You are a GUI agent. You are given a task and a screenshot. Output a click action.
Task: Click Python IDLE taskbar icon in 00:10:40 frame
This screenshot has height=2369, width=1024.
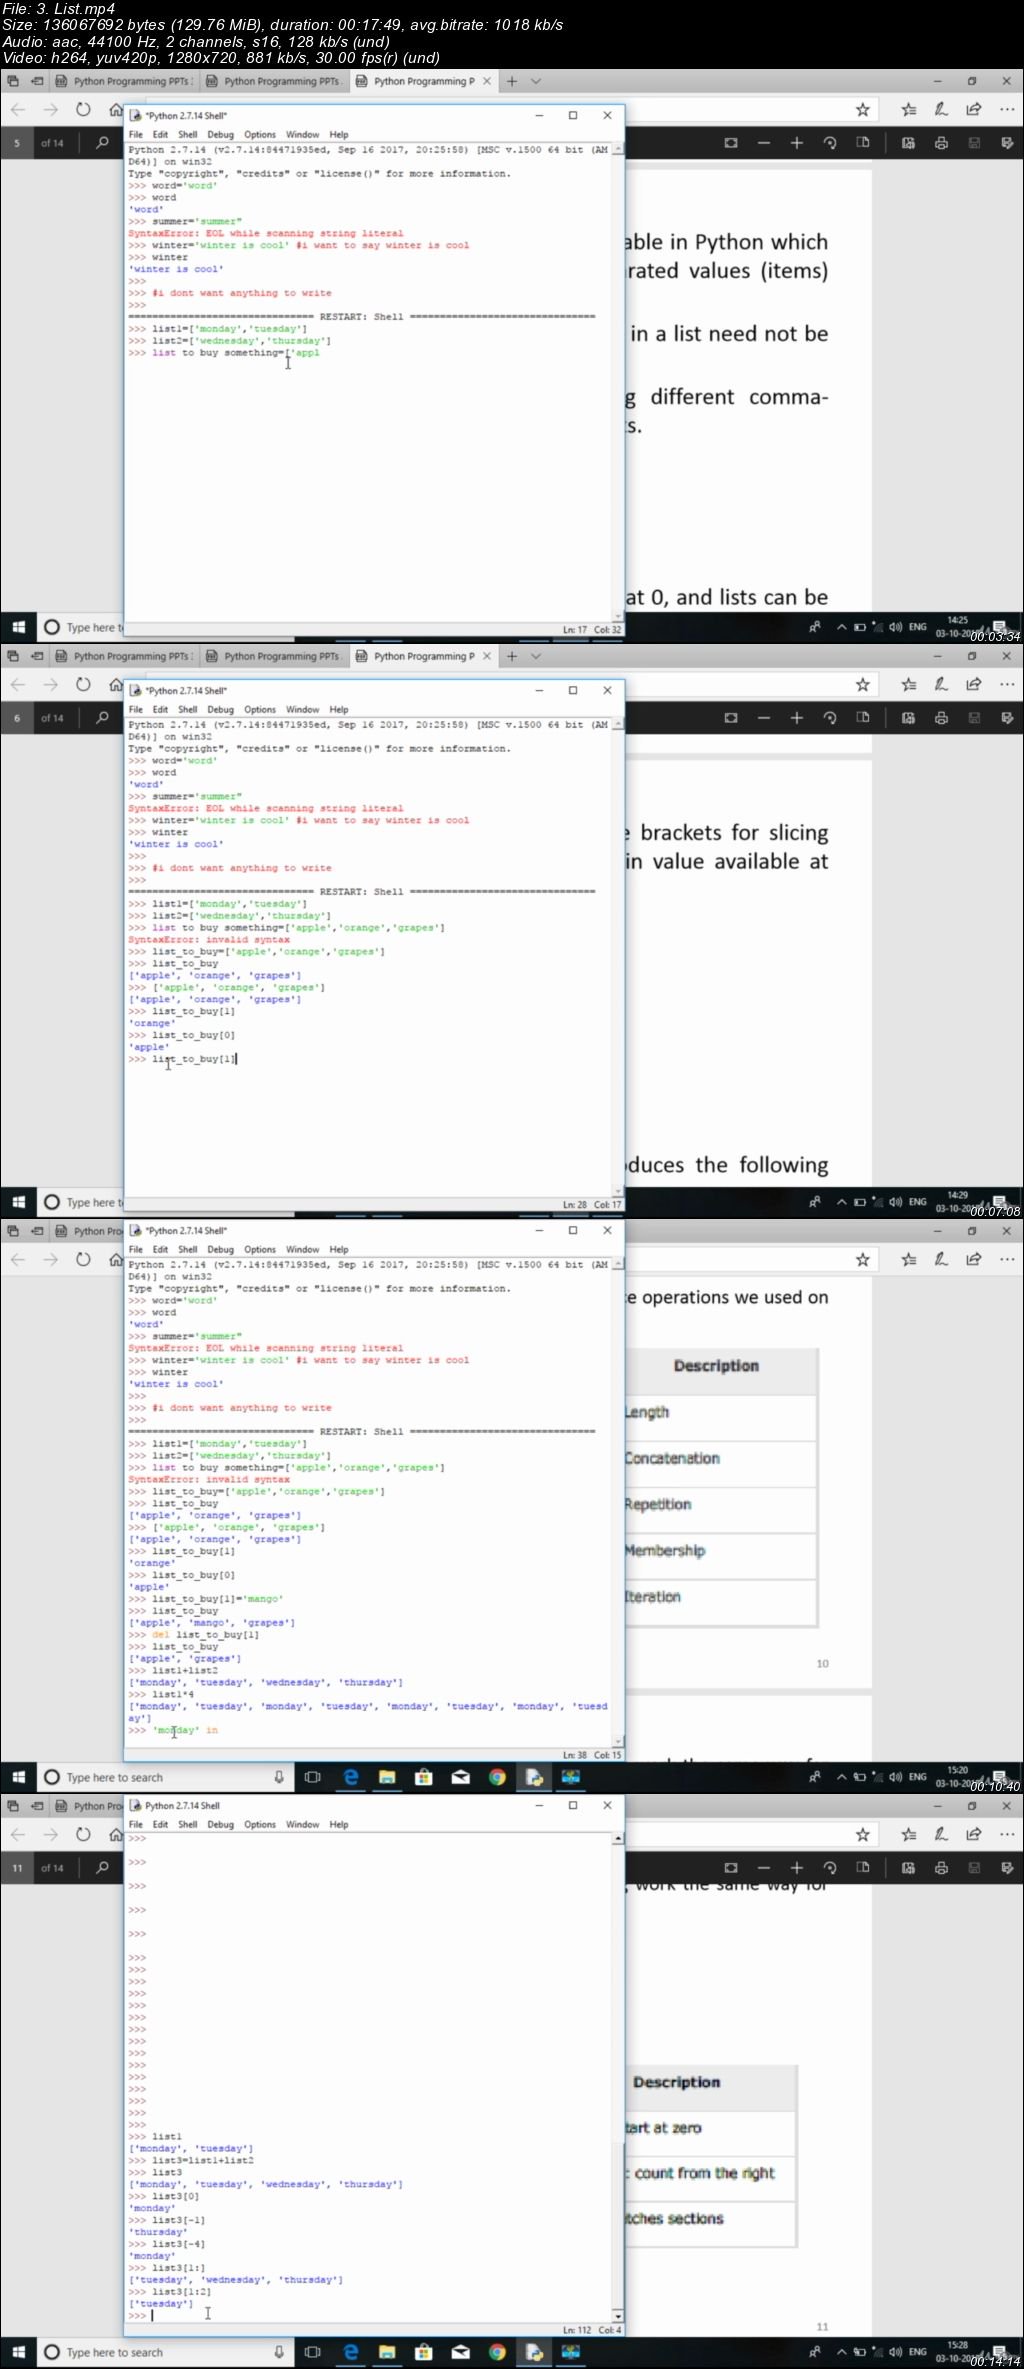pyautogui.click(x=534, y=1777)
